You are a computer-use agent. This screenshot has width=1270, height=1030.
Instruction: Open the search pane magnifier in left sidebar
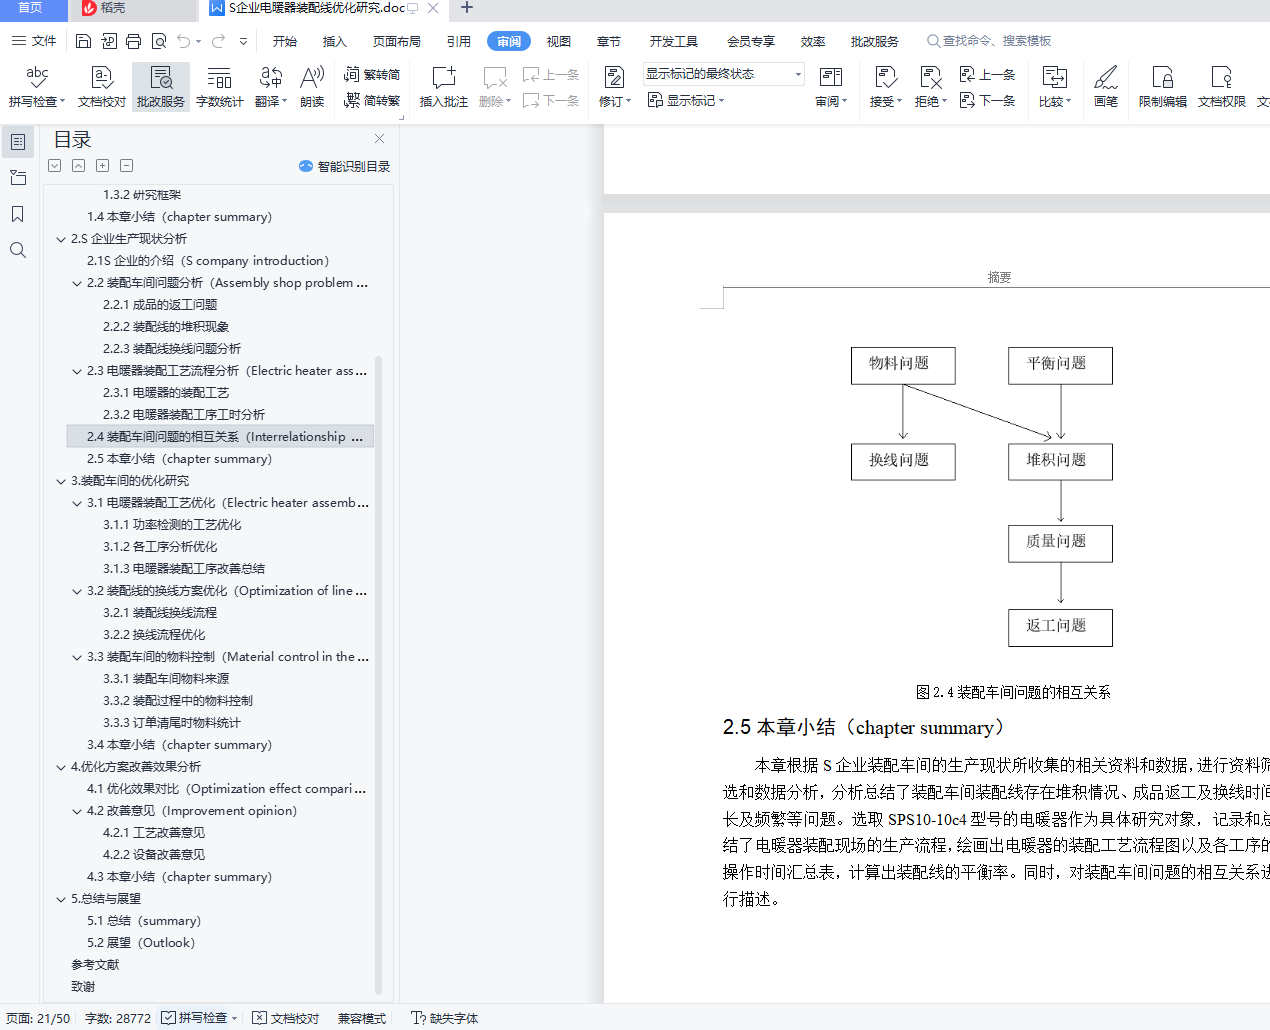(x=18, y=250)
